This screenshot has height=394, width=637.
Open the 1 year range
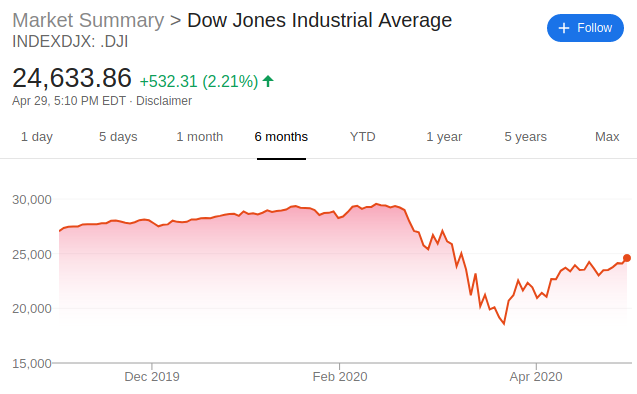pos(444,137)
